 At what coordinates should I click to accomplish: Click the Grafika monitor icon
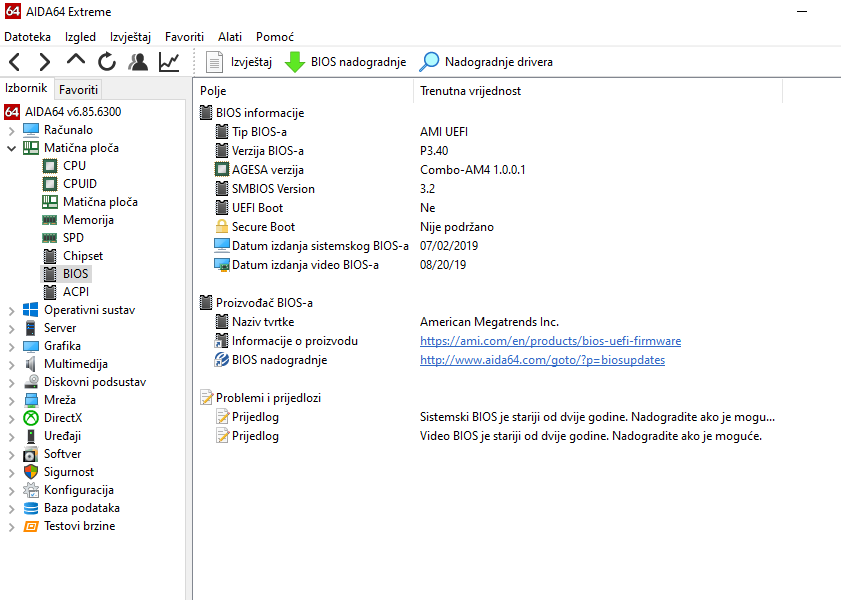(31, 346)
